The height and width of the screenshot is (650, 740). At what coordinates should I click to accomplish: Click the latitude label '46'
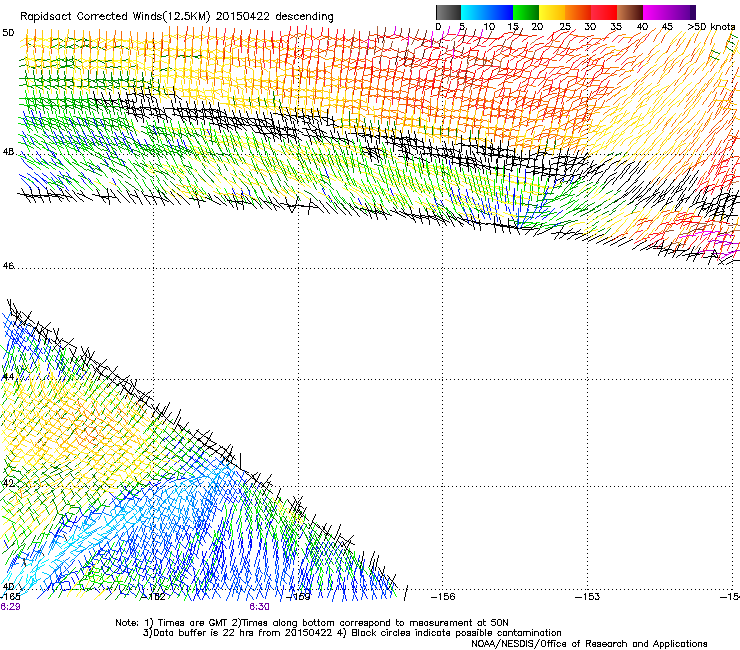(x=8, y=266)
